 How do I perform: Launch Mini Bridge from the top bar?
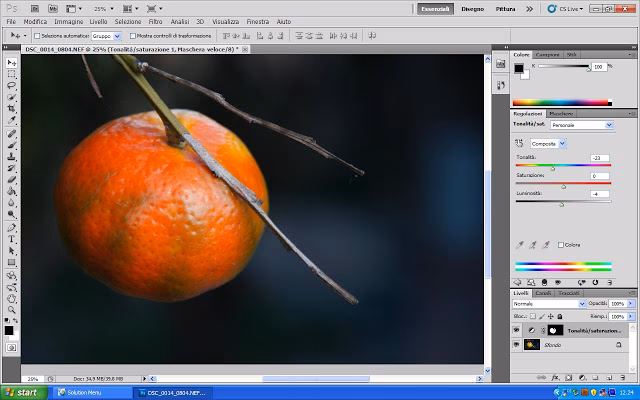tap(53, 8)
